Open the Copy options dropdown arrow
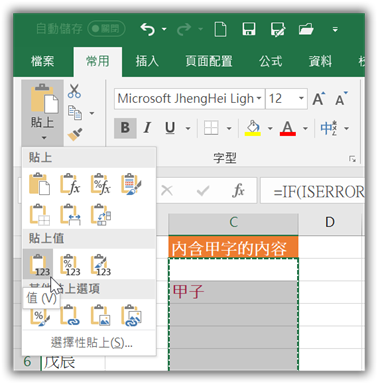Screen dimensions: 378x384 (92, 113)
